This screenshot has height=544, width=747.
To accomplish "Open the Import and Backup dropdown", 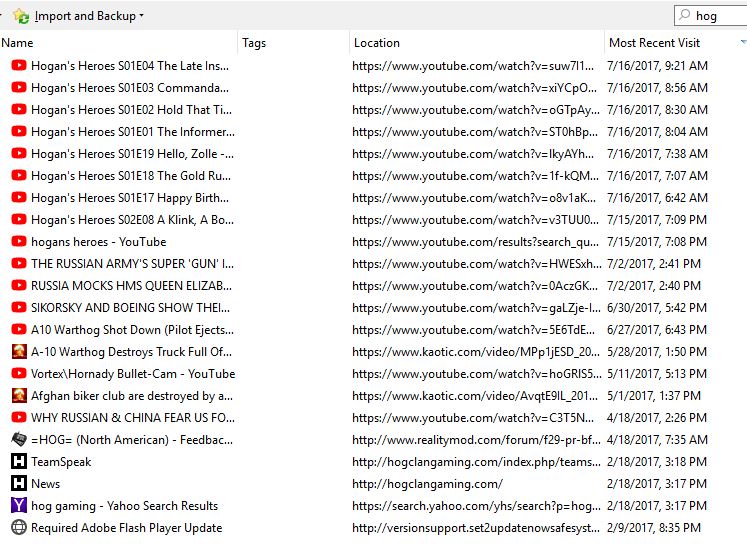I will pyautogui.click(x=79, y=16).
